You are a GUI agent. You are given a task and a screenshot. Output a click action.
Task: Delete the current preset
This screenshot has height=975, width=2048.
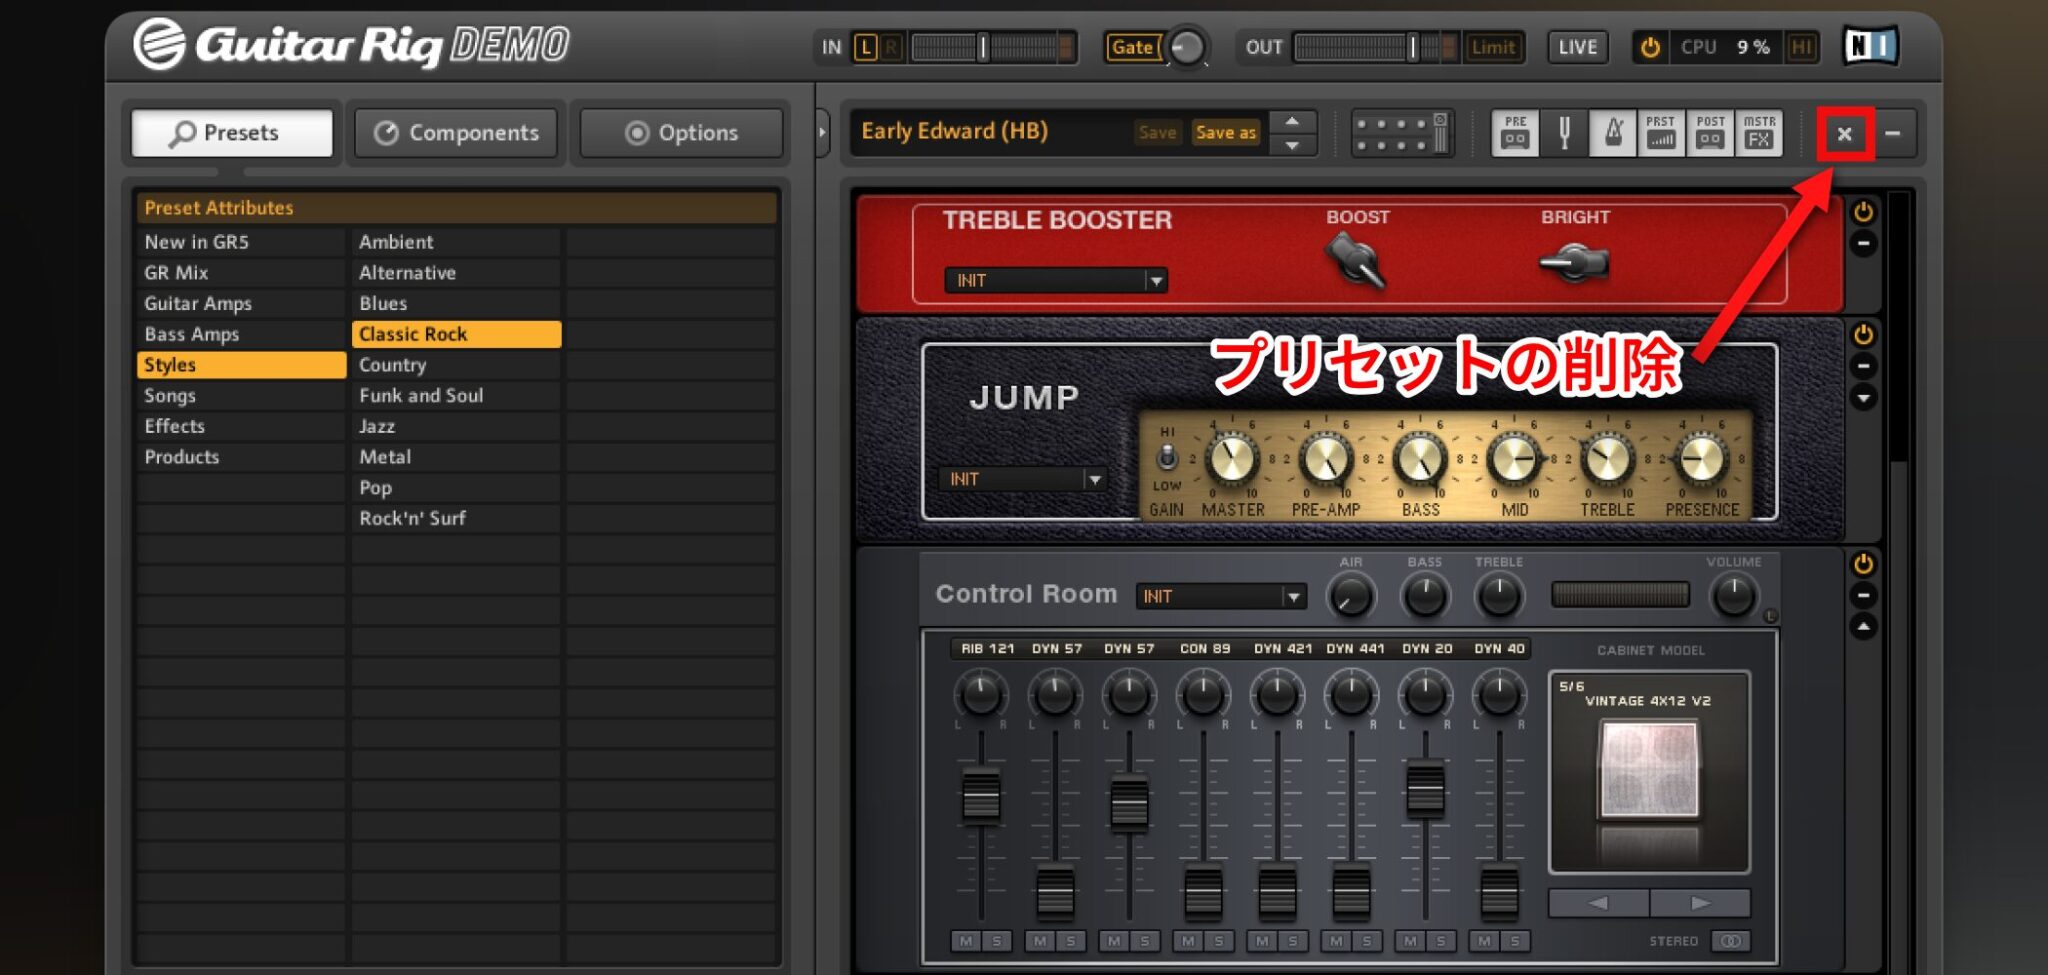(x=1843, y=133)
